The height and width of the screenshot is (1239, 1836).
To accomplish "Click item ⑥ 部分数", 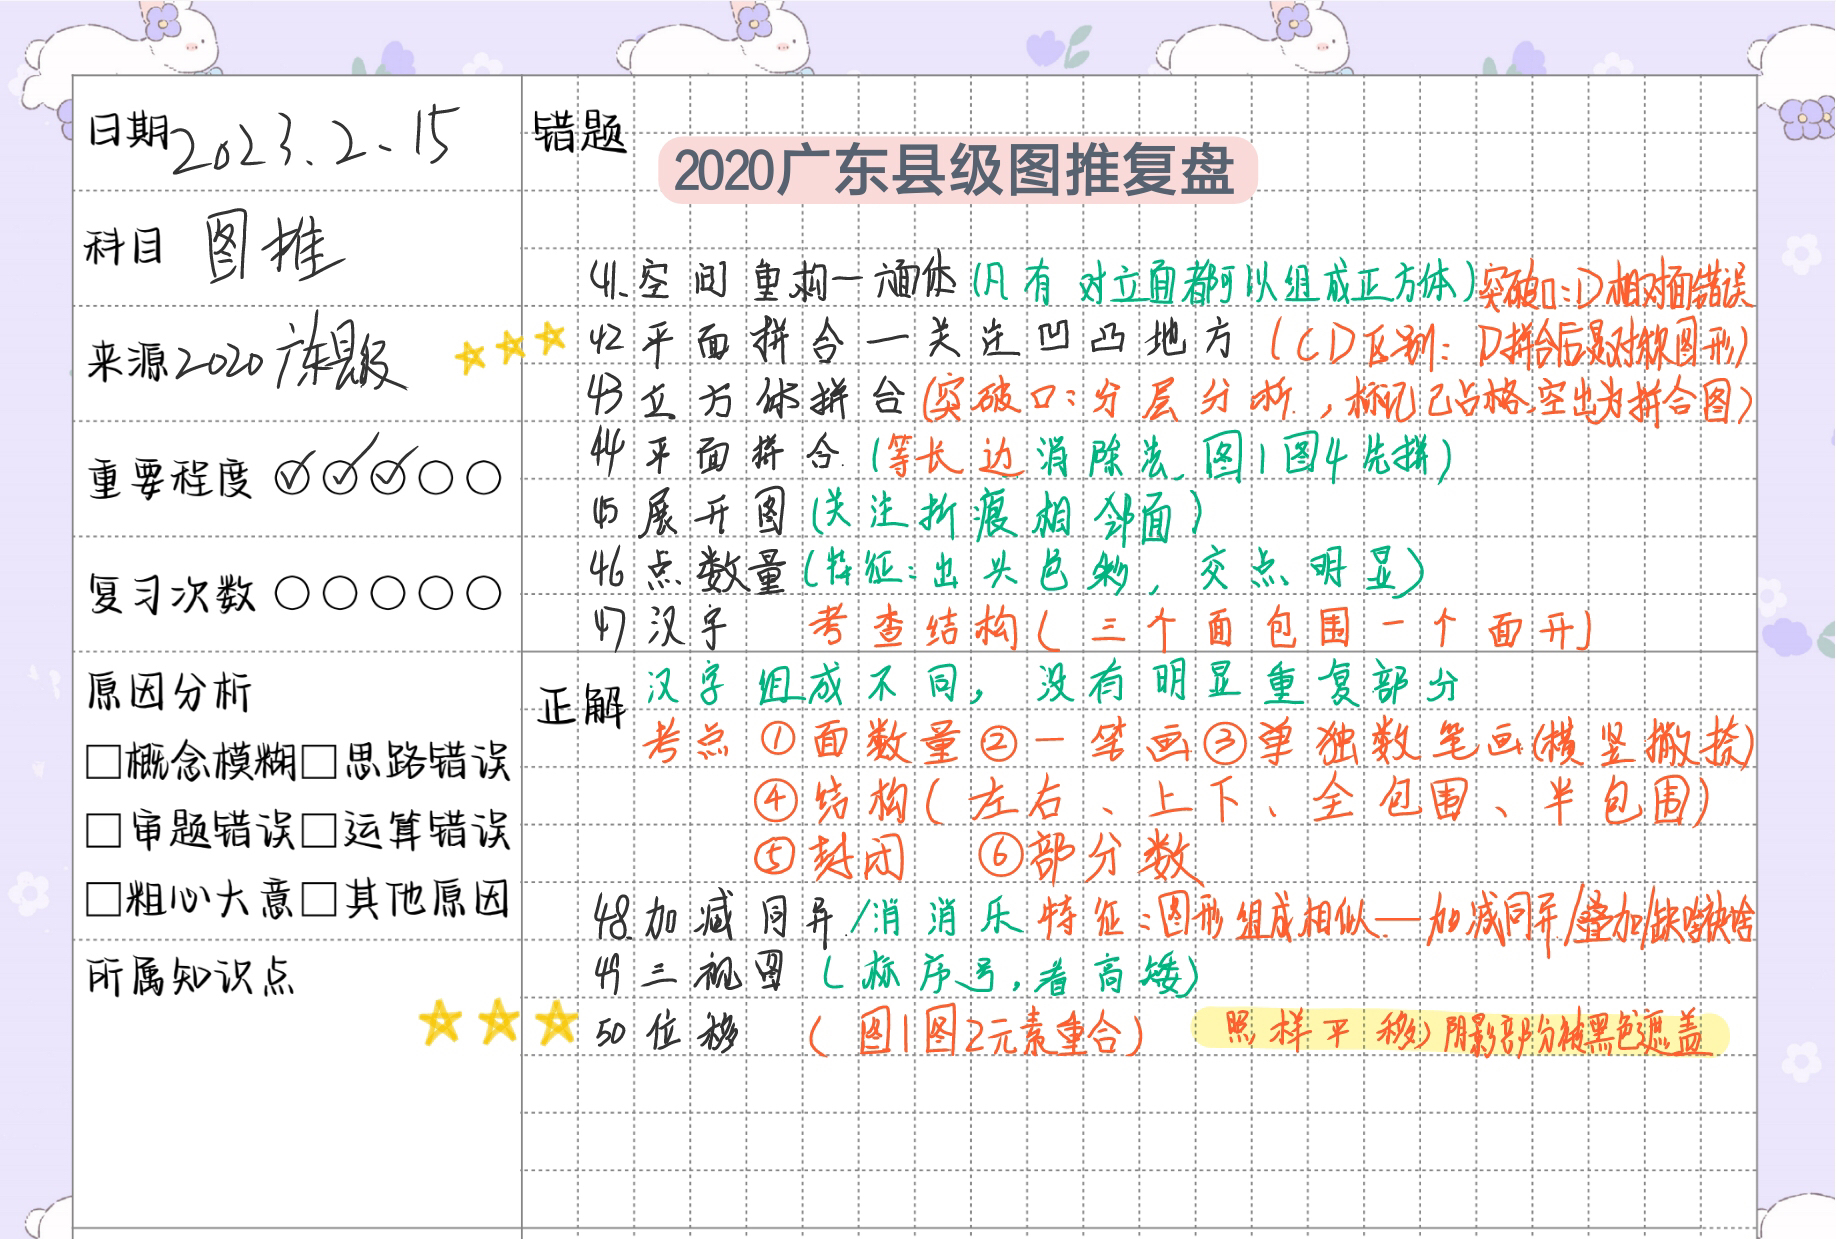I will 1087,858.
